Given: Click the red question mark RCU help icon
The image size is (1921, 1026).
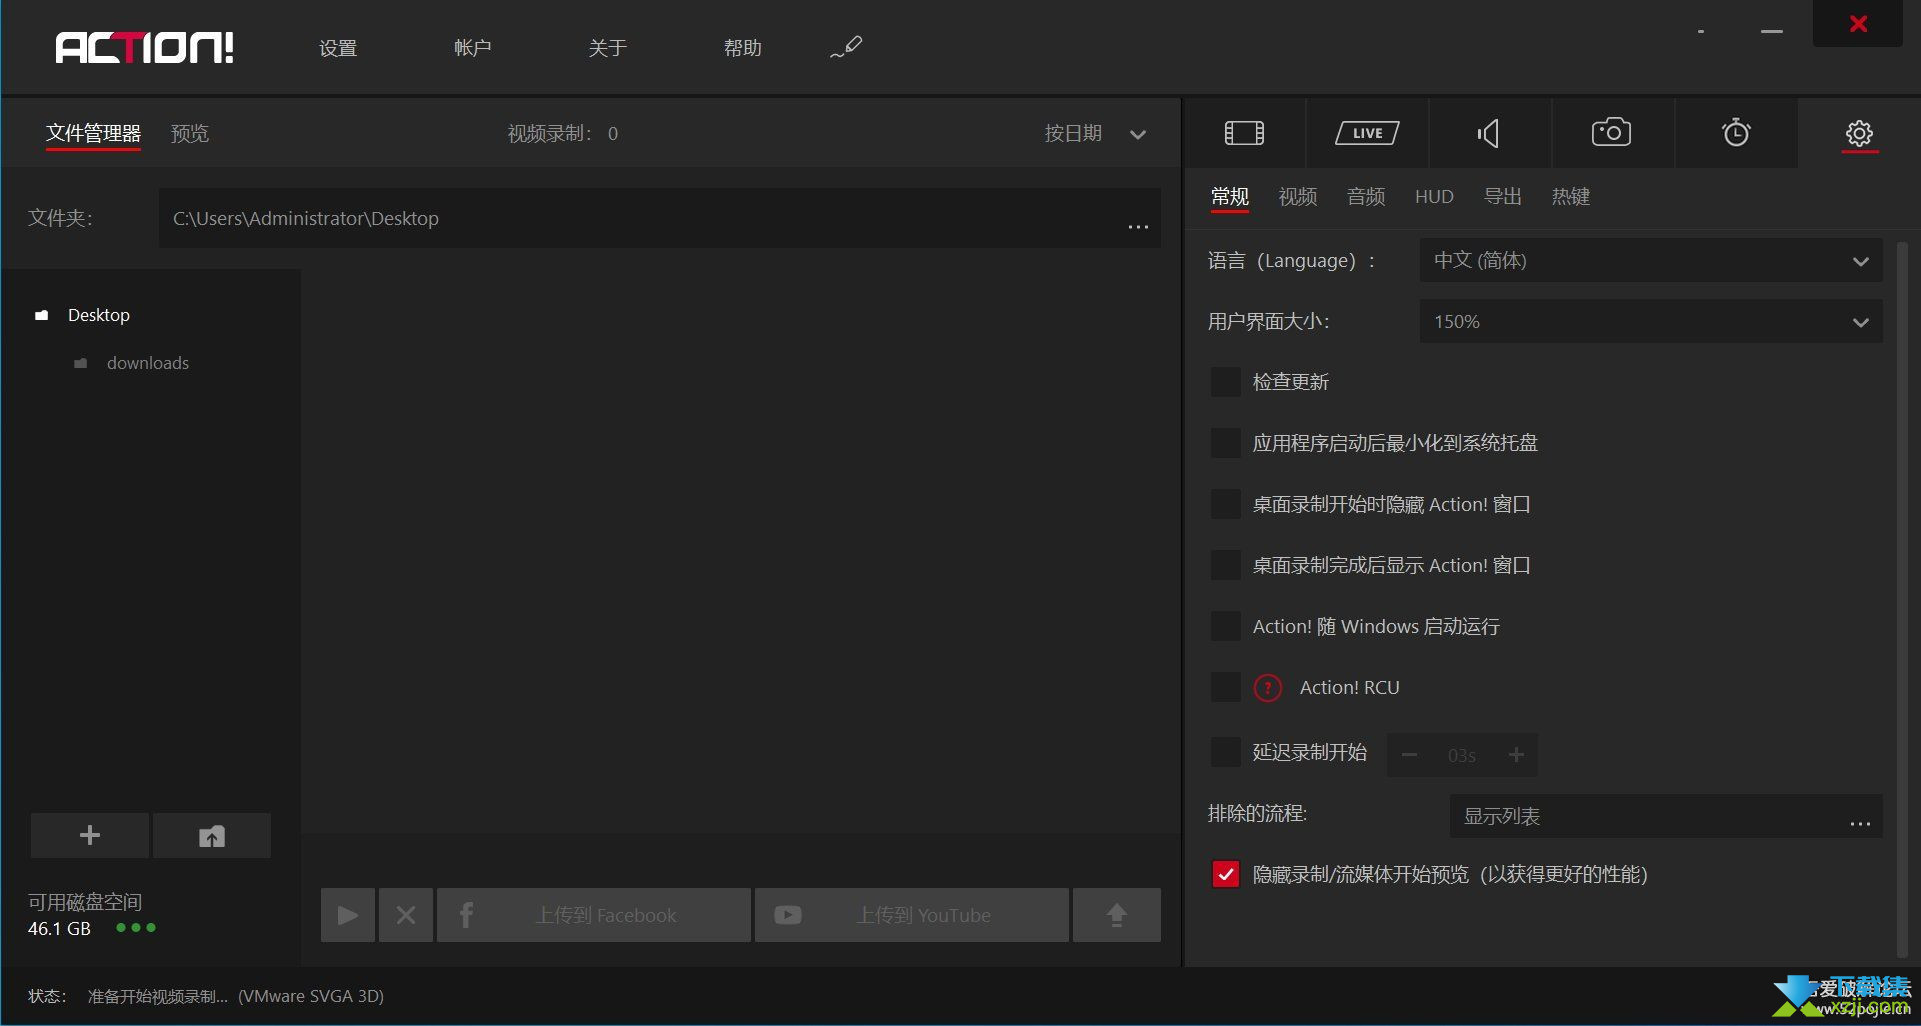Looking at the screenshot, I should pyautogui.click(x=1268, y=687).
